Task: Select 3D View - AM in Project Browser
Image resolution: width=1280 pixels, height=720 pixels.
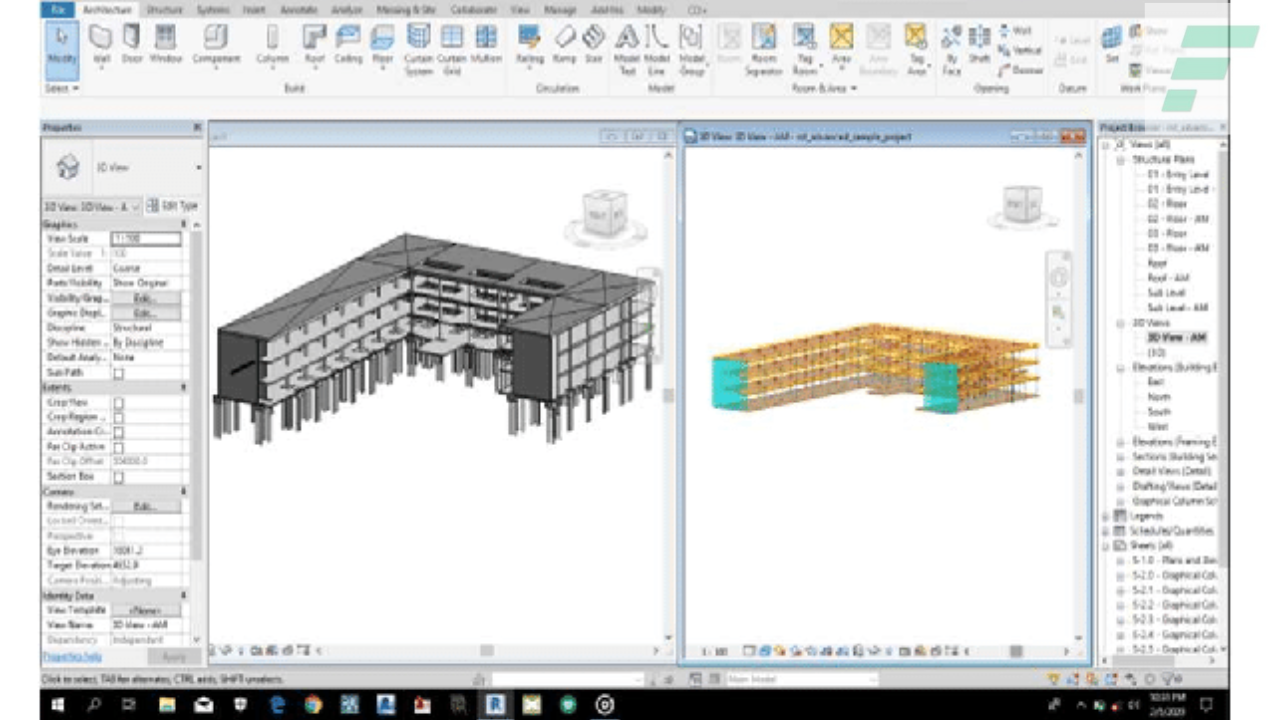Action: point(1177,338)
